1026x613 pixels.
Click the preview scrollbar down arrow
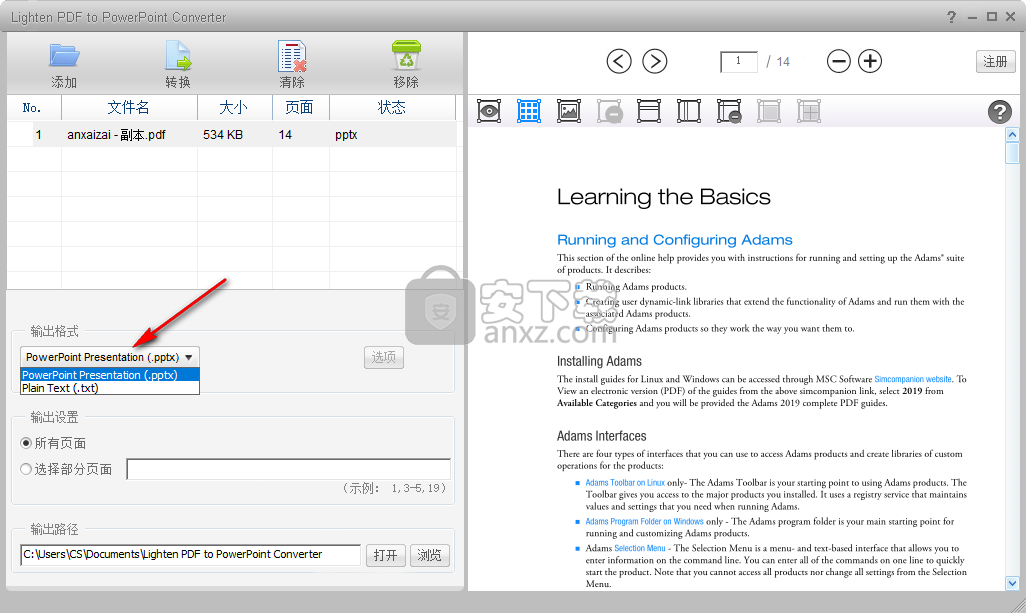pyautogui.click(x=1012, y=583)
